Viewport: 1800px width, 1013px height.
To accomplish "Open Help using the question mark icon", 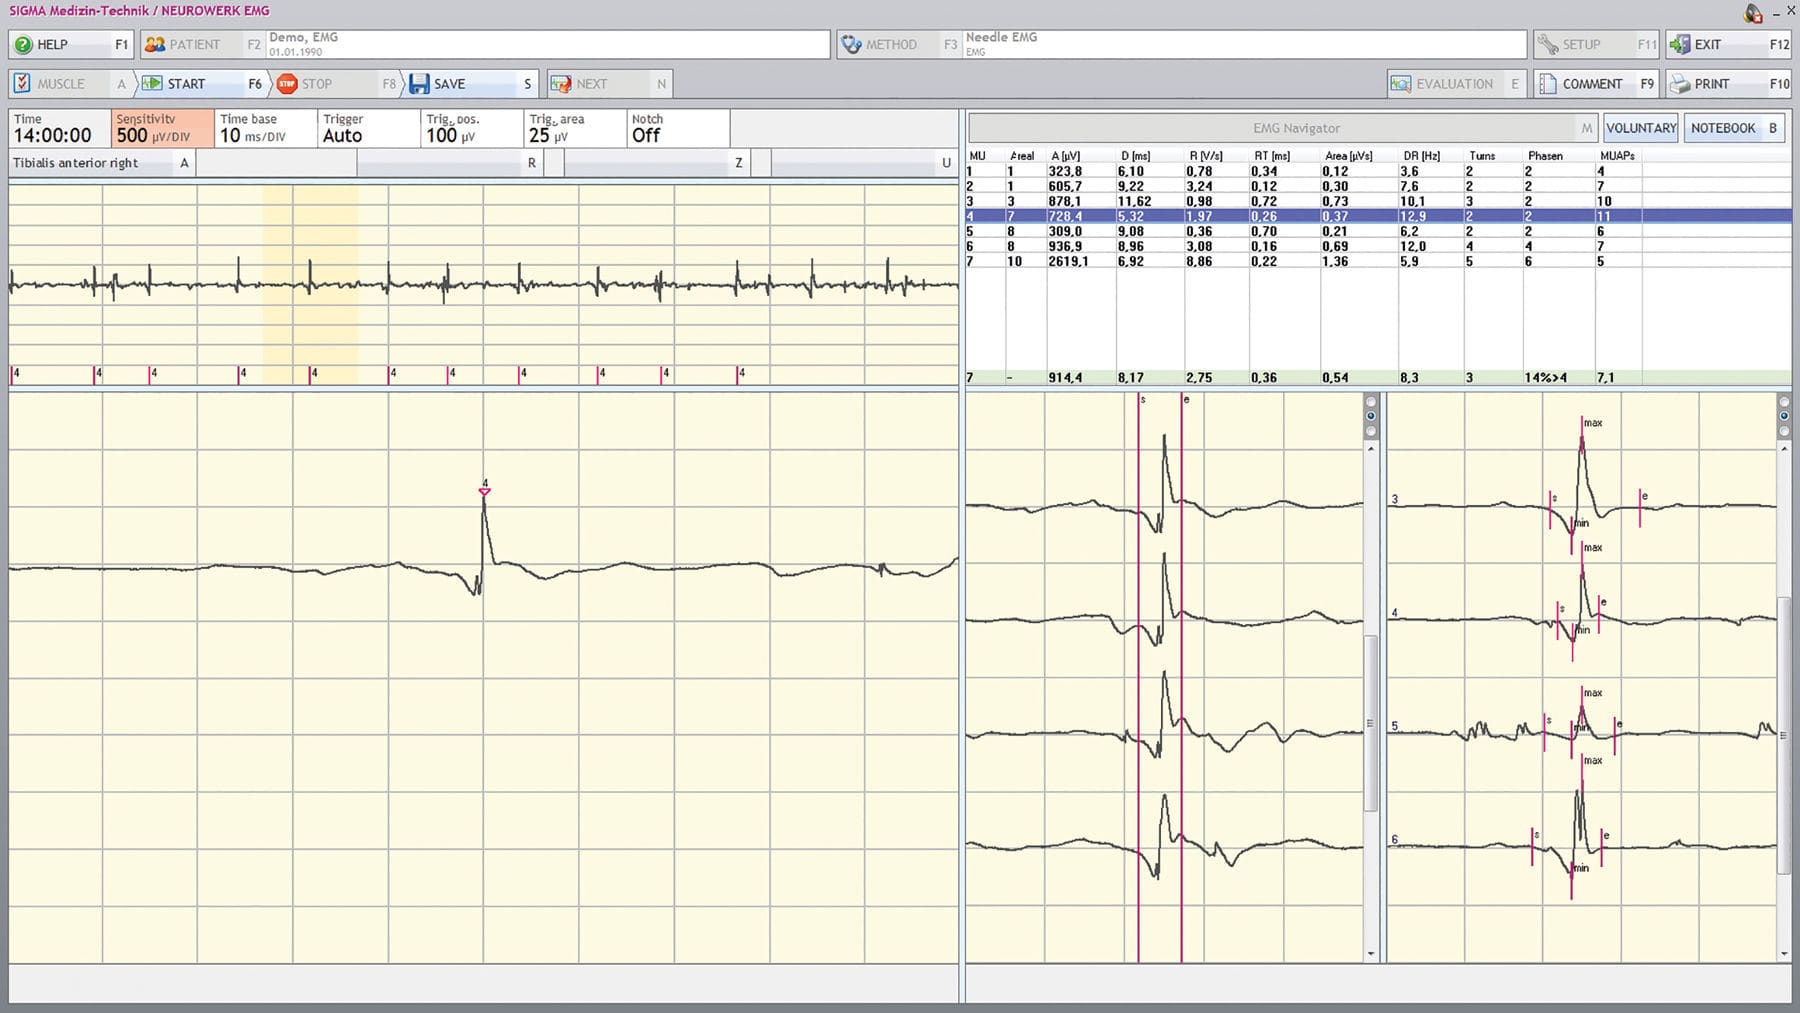I will tap(22, 44).
